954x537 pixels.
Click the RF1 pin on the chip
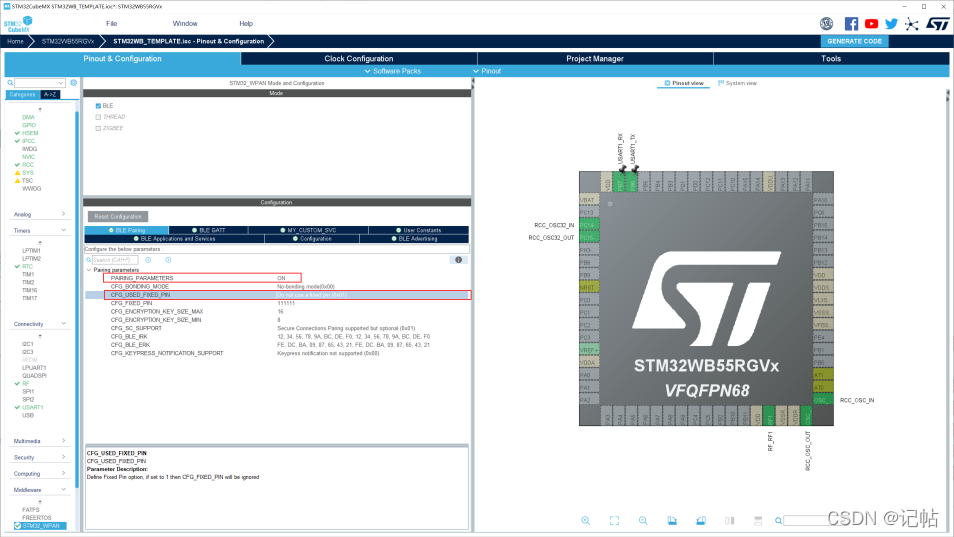click(769, 417)
